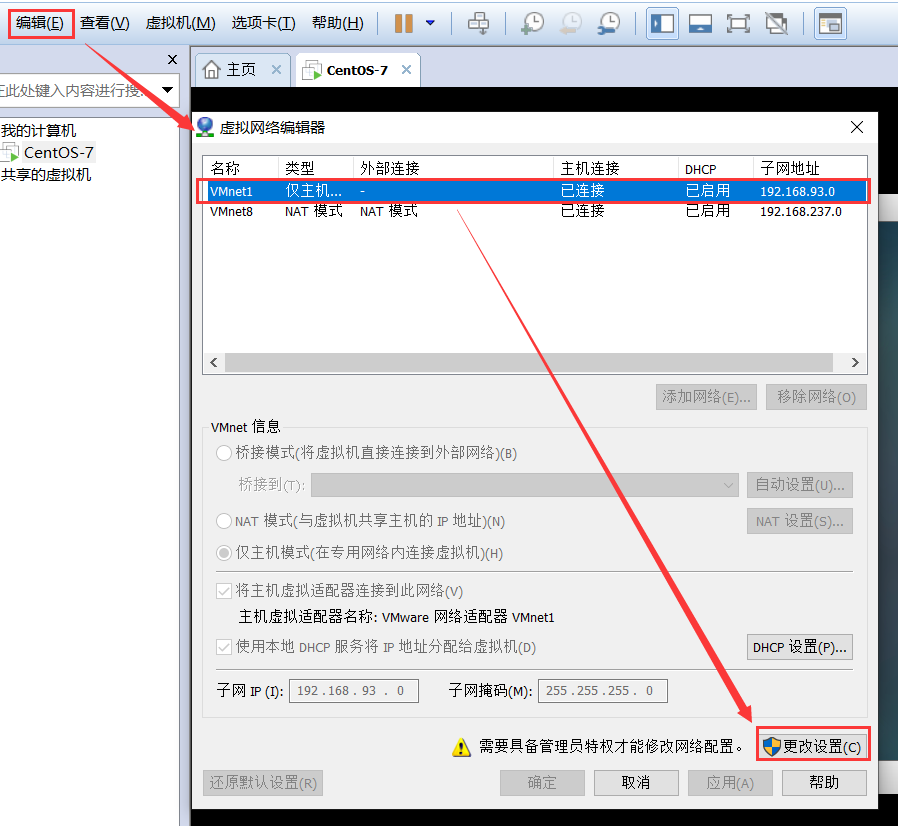Select CentOS-7 in the library tree
The height and width of the screenshot is (826, 898).
click(x=58, y=153)
